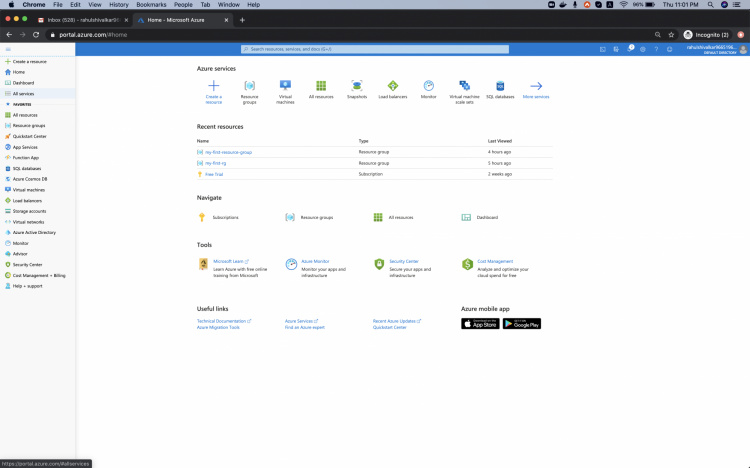Open Virtual machine scale sets icon
The image size is (750, 468).
pyautogui.click(x=464, y=86)
